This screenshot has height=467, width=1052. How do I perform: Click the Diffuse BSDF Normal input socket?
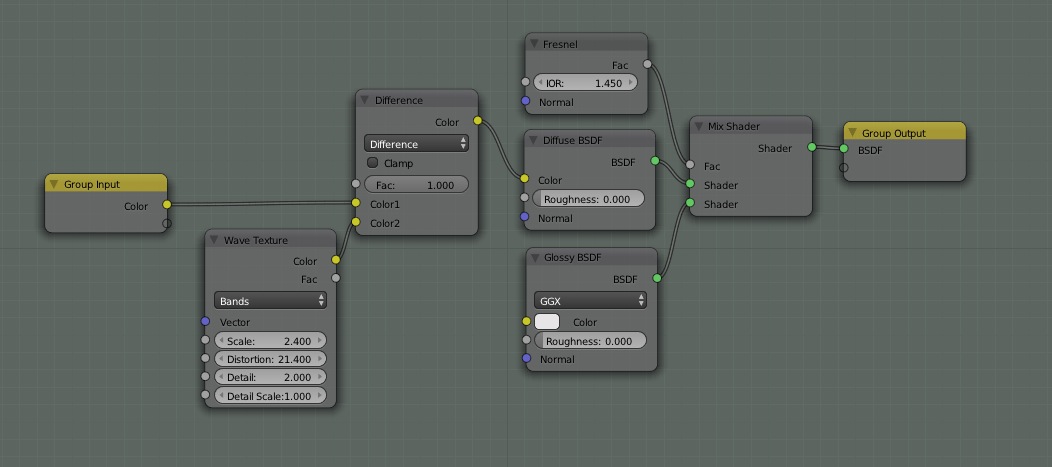point(525,217)
